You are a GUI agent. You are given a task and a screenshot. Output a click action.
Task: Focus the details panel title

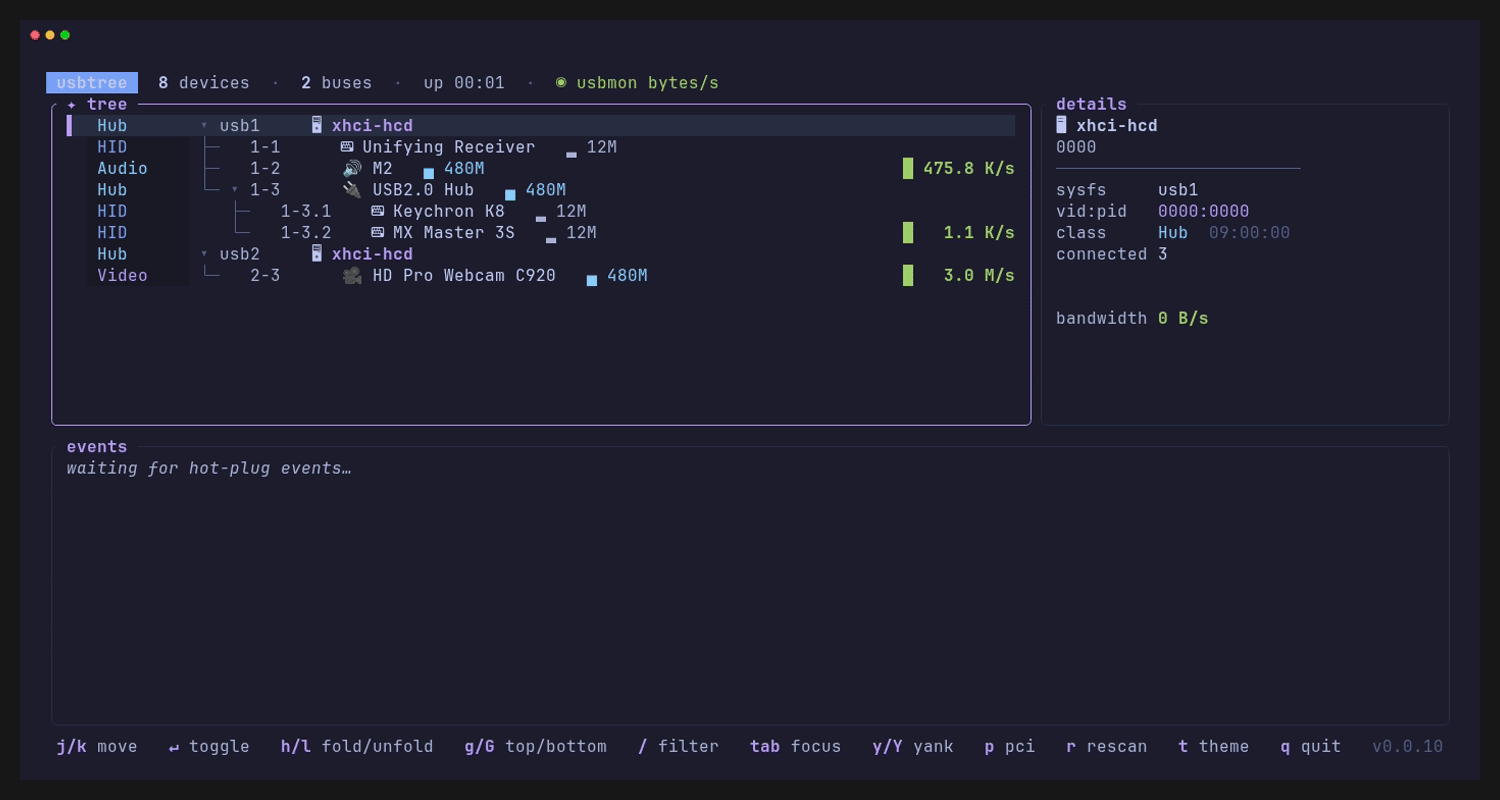[1091, 104]
